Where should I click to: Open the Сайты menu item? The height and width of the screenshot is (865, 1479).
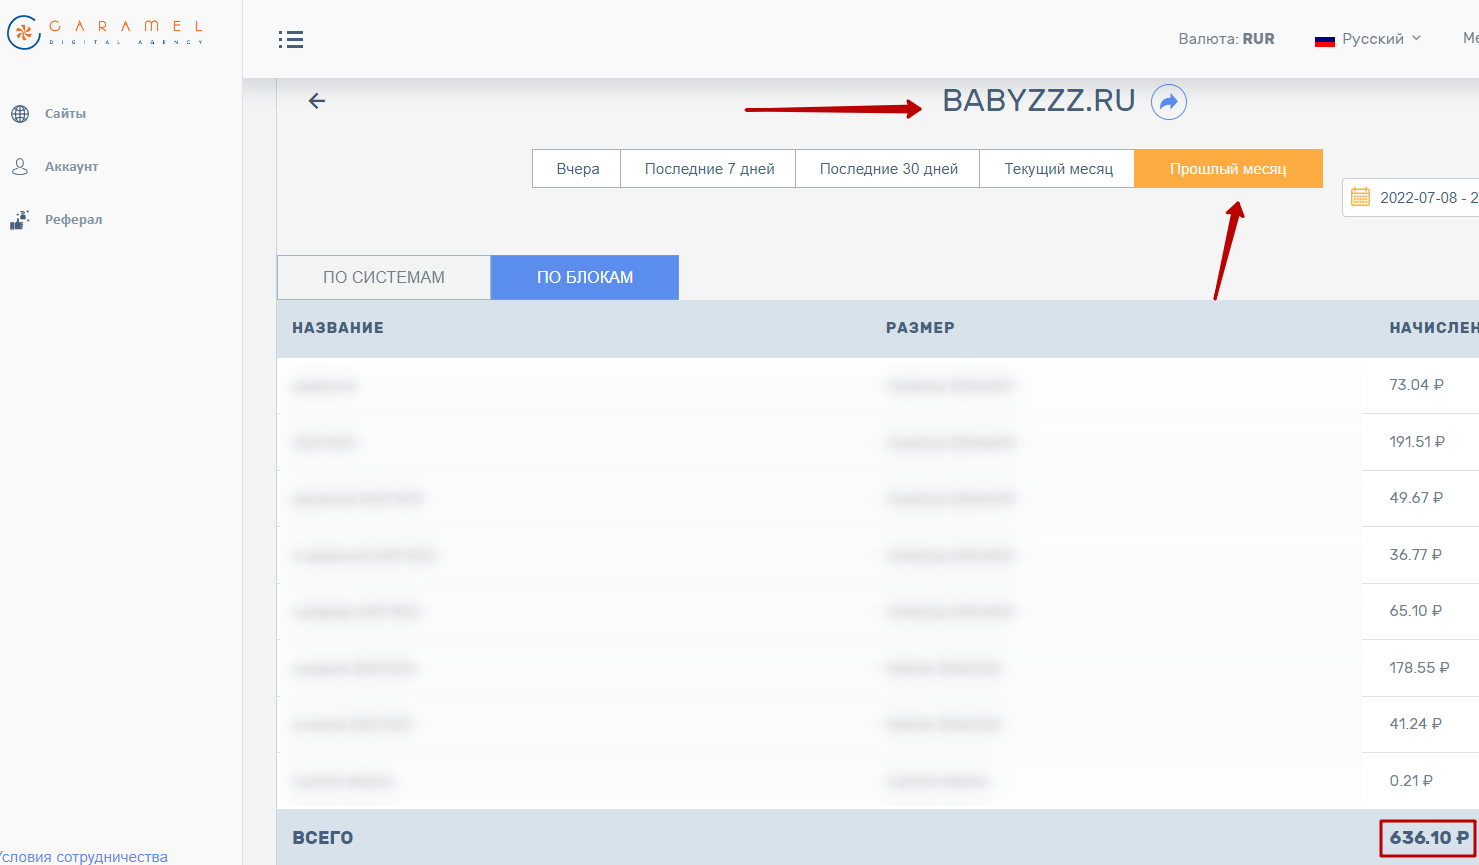click(65, 114)
